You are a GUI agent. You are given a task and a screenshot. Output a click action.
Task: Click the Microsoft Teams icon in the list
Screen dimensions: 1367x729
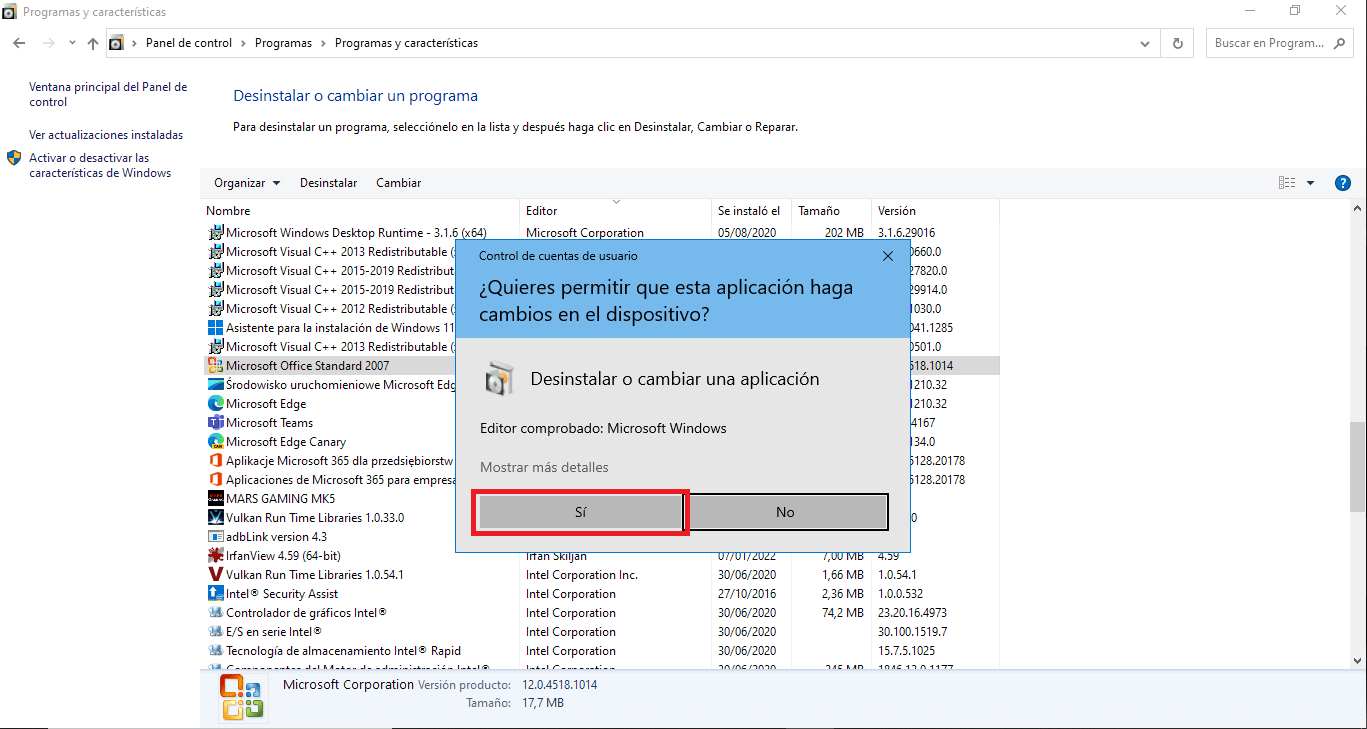click(x=215, y=423)
